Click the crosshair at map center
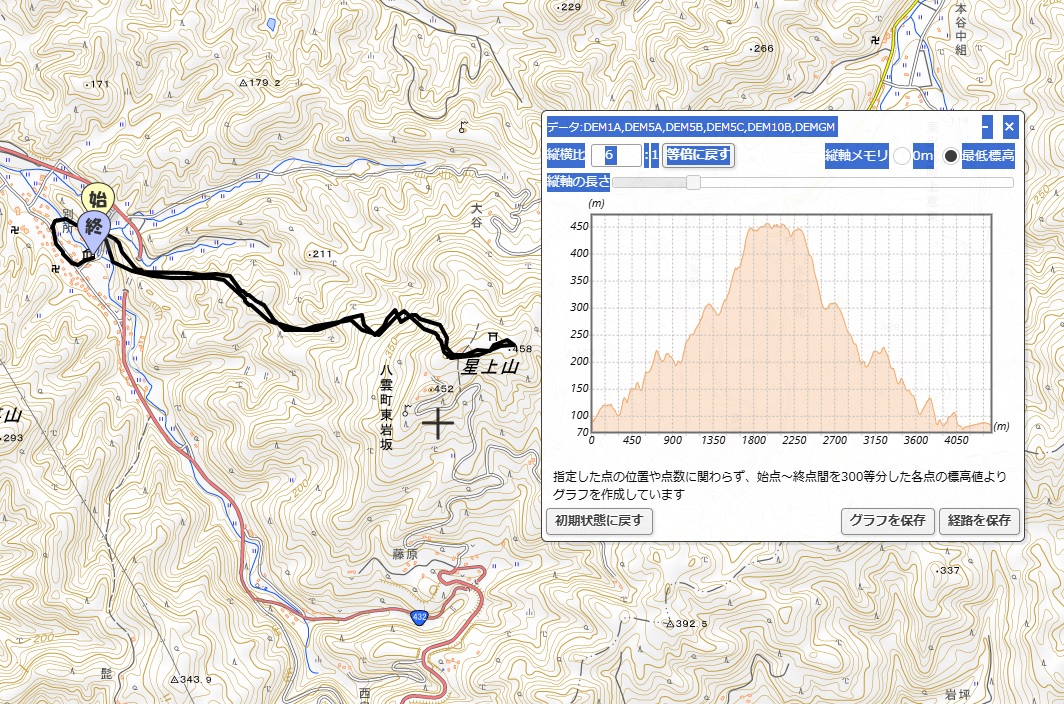 (437, 424)
